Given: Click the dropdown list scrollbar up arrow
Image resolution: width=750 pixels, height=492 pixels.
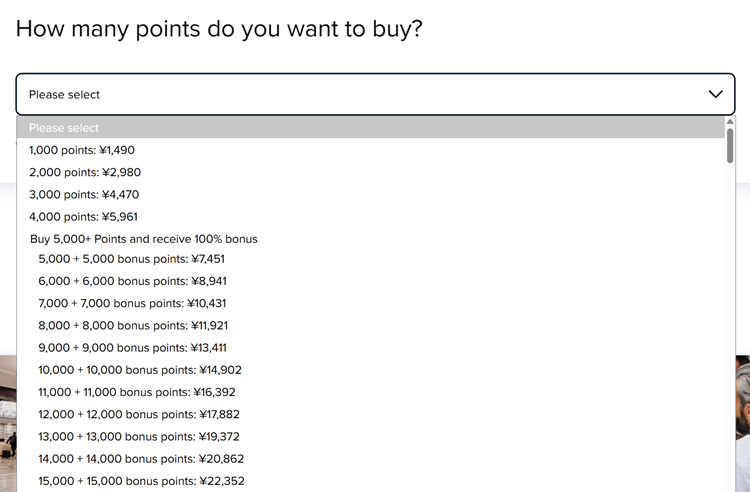Looking at the screenshot, I should click(730, 121).
